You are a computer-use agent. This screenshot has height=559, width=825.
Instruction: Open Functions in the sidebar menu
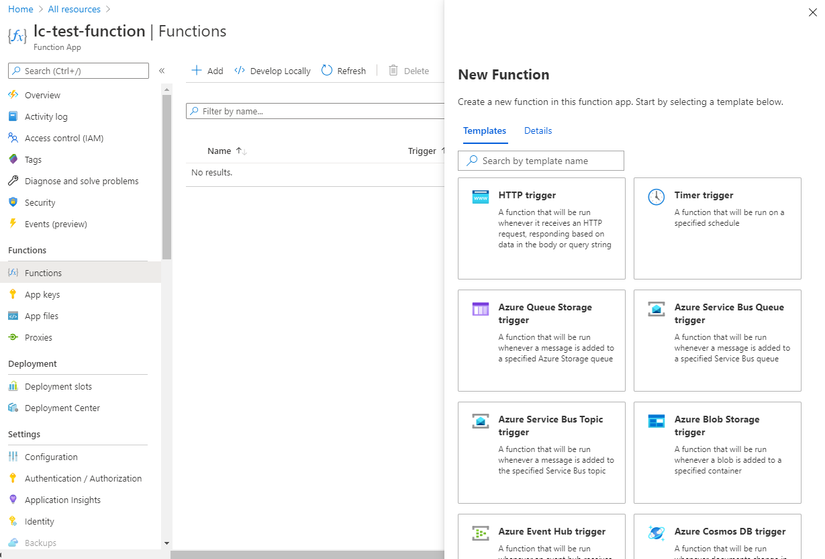click(x=81, y=273)
